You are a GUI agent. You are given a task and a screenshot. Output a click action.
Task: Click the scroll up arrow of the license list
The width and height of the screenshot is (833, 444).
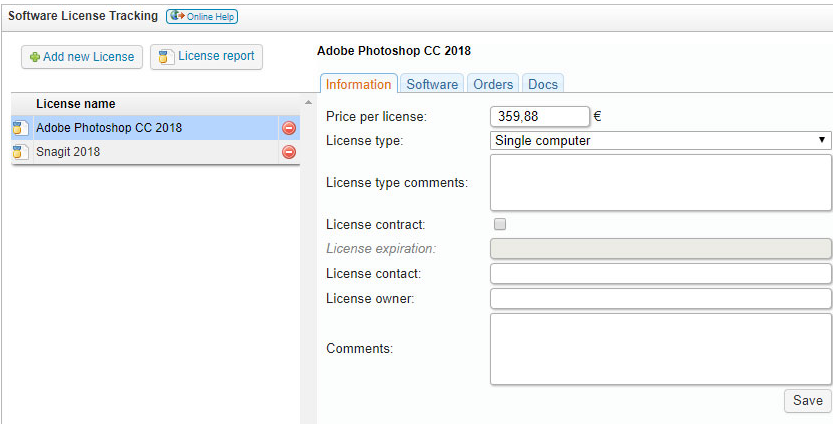[x=308, y=102]
